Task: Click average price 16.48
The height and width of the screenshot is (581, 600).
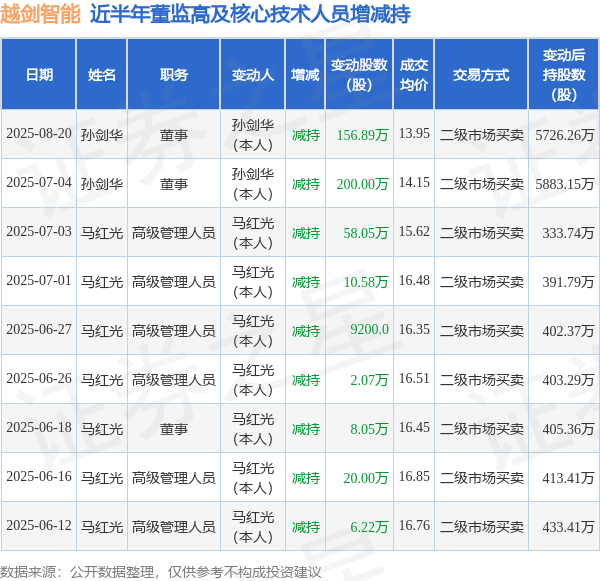Action: point(414,281)
